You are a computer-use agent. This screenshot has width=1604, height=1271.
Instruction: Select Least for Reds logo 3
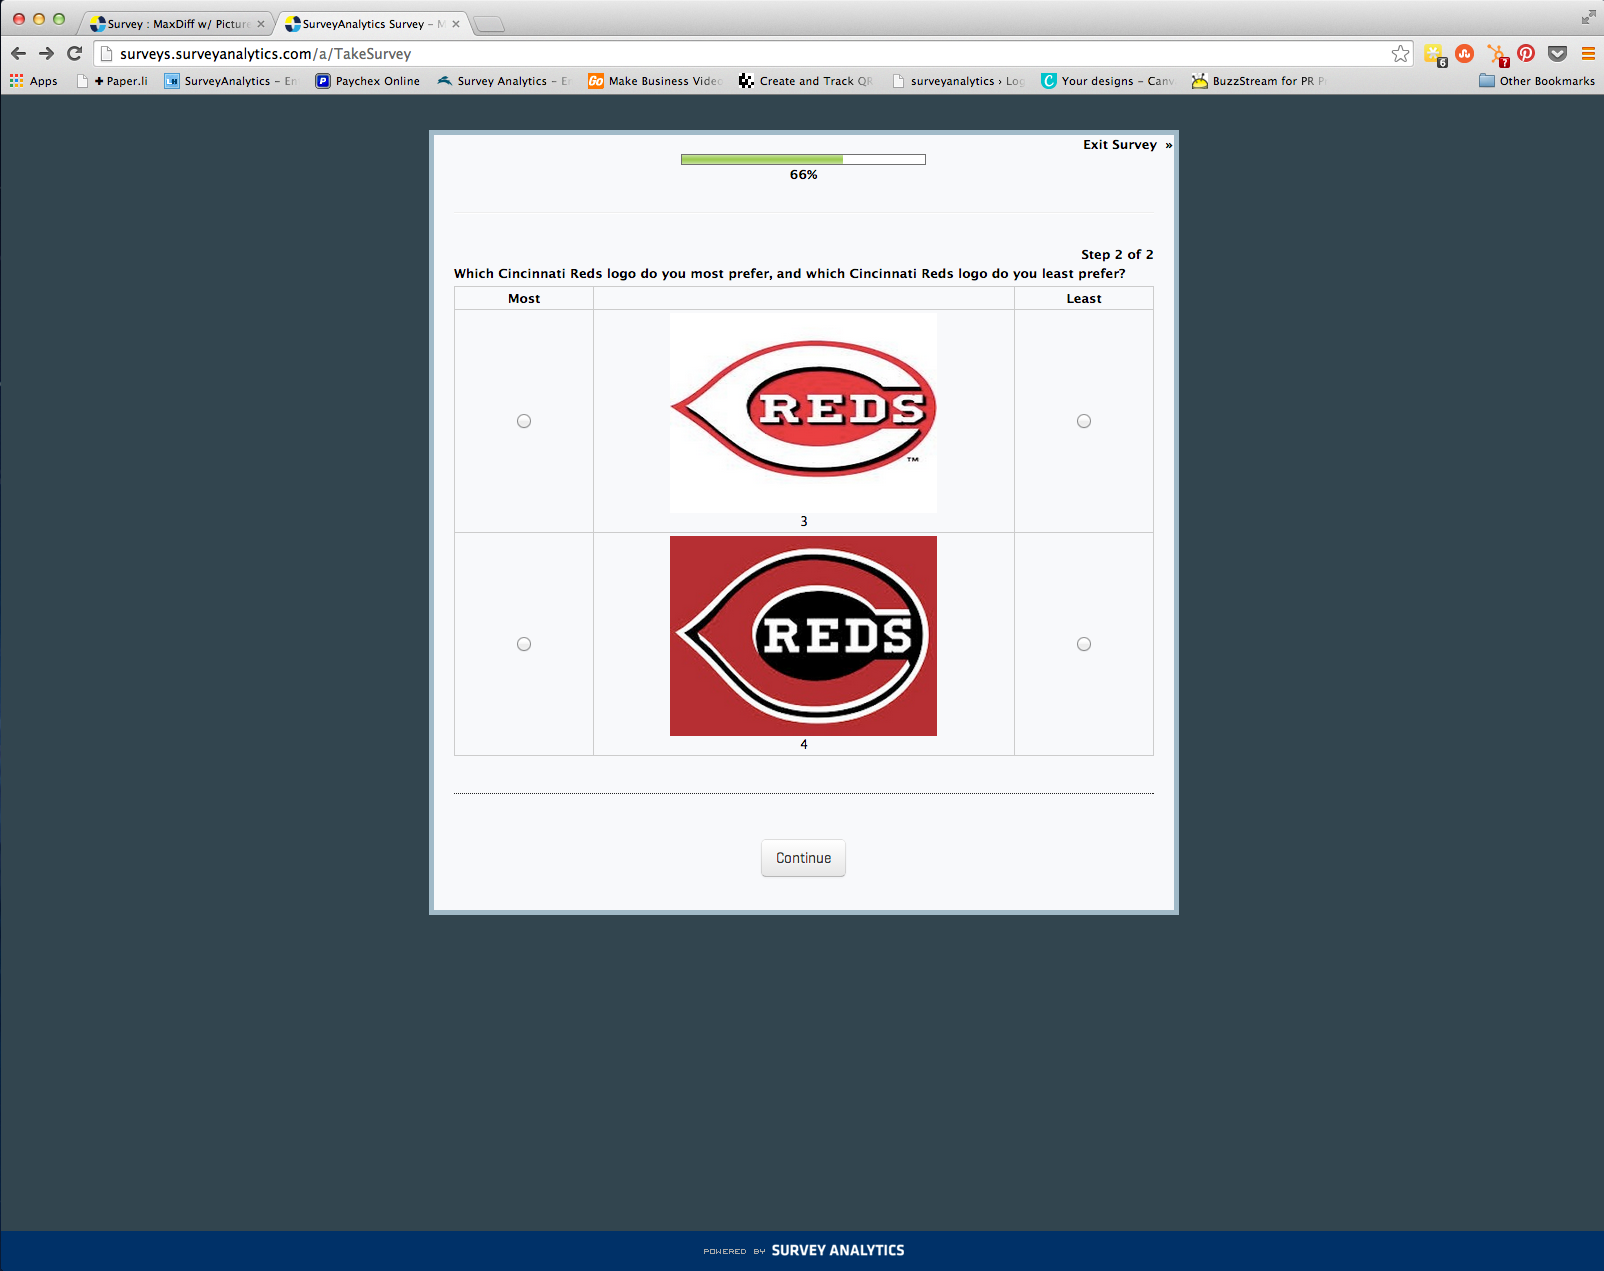pyautogui.click(x=1084, y=421)
